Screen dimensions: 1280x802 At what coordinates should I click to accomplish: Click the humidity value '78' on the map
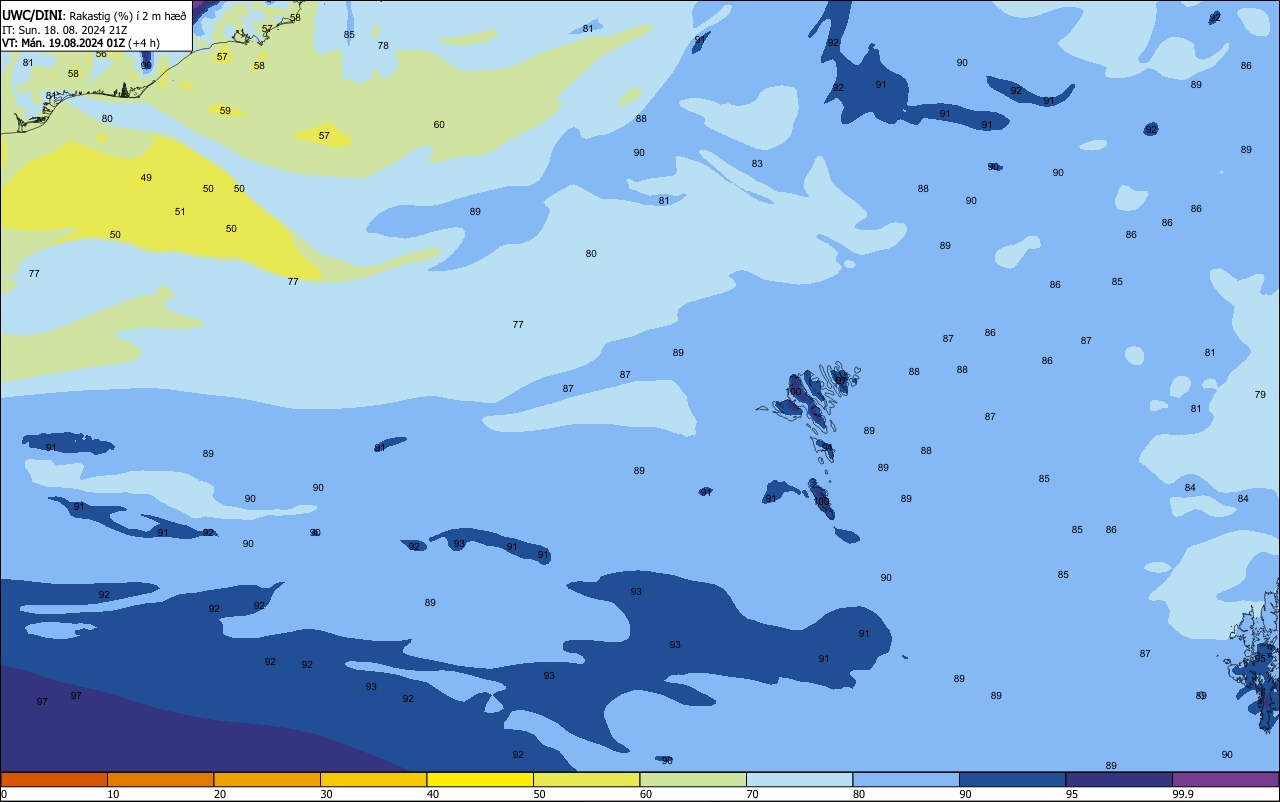point(383,46)
